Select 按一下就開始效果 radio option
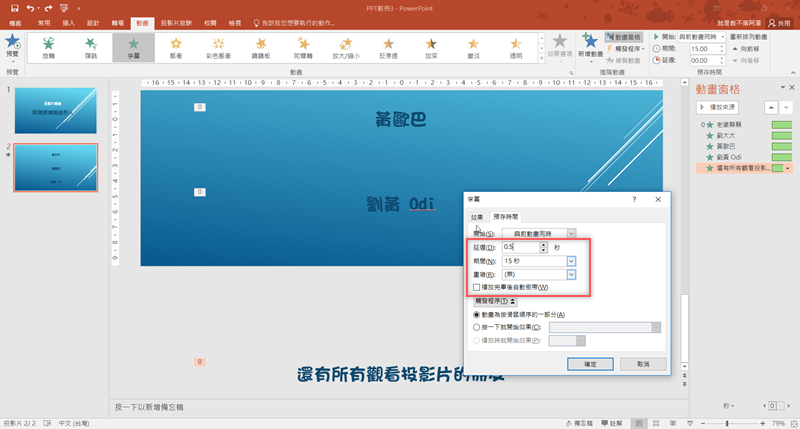The image size is (800, 429). pos(477,327)
